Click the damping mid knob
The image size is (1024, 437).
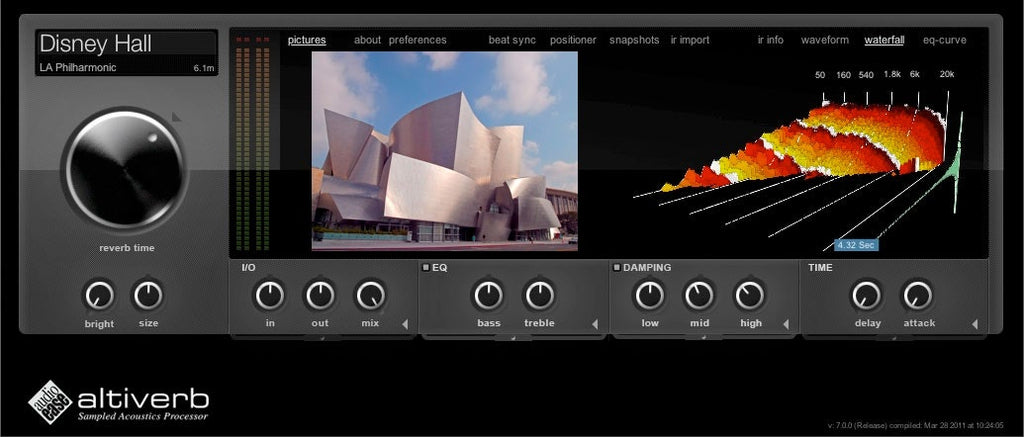point(699,296)
